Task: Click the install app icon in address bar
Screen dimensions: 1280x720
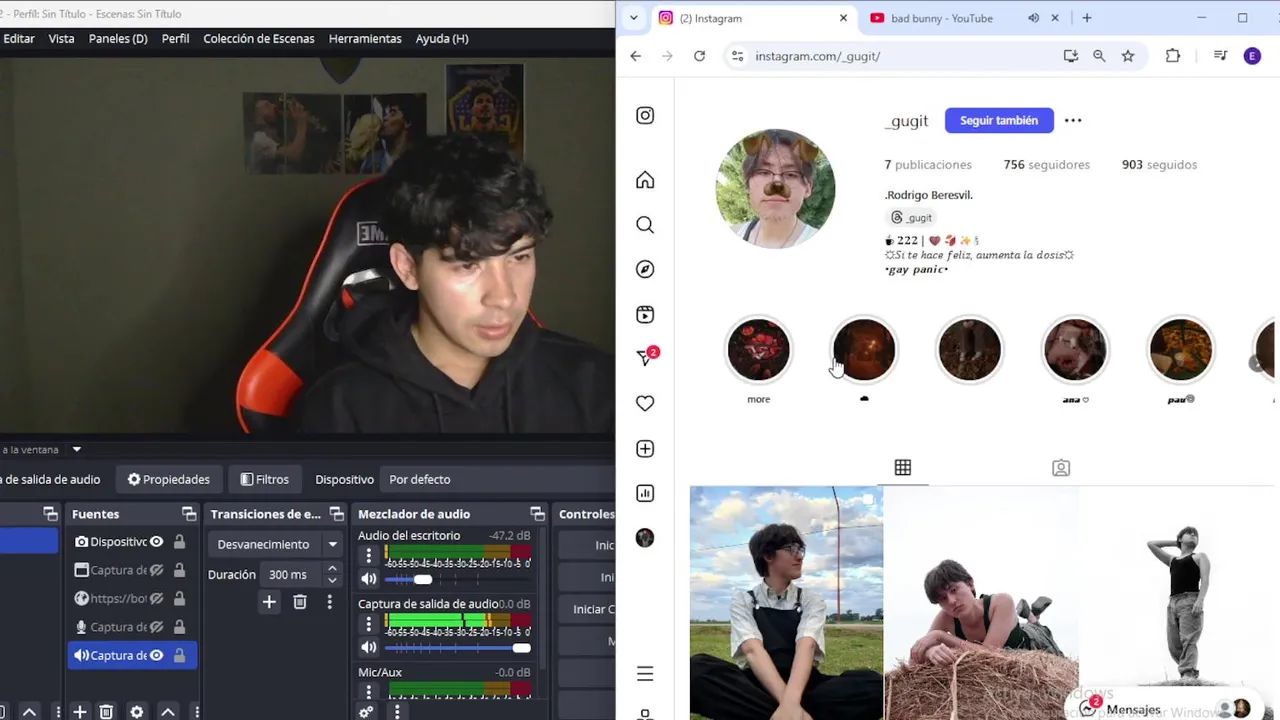Action: 1071,56
